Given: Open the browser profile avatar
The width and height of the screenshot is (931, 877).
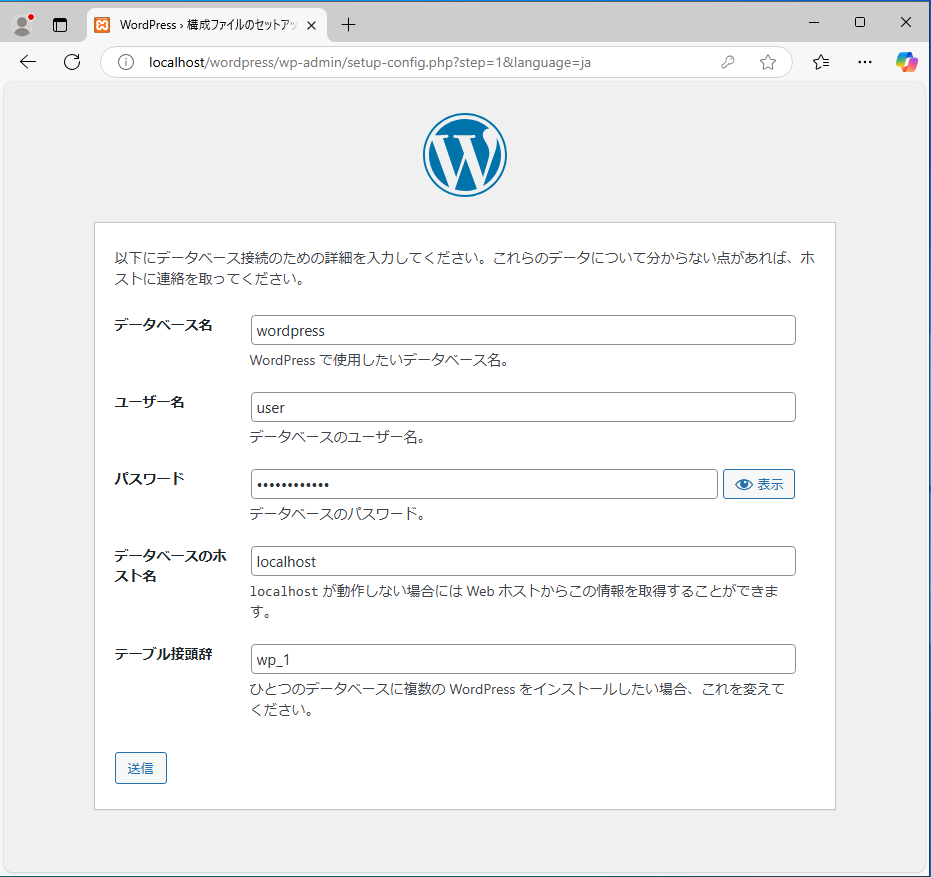Looking at the screenshot, I should 22,24.
